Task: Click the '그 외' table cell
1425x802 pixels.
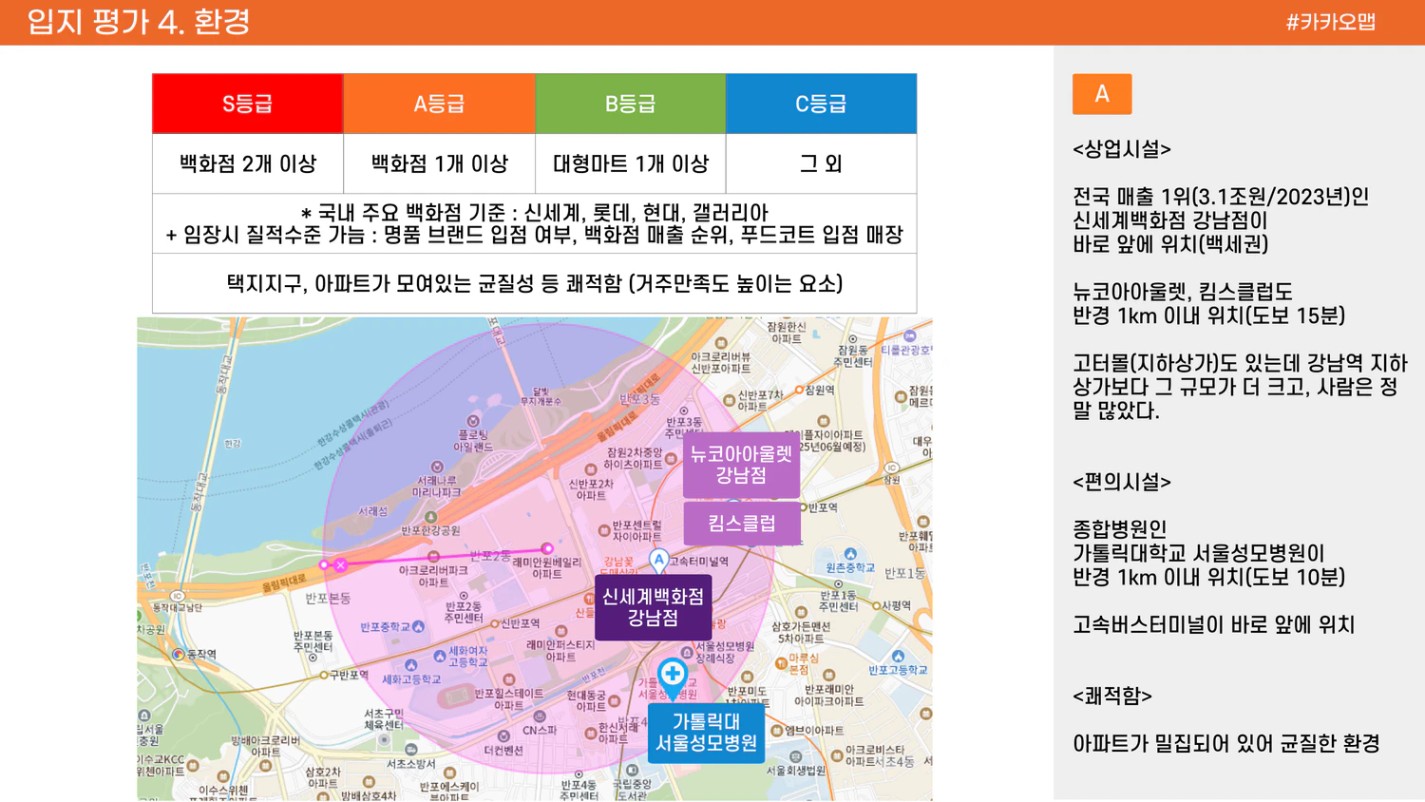Action: [821, 164]
